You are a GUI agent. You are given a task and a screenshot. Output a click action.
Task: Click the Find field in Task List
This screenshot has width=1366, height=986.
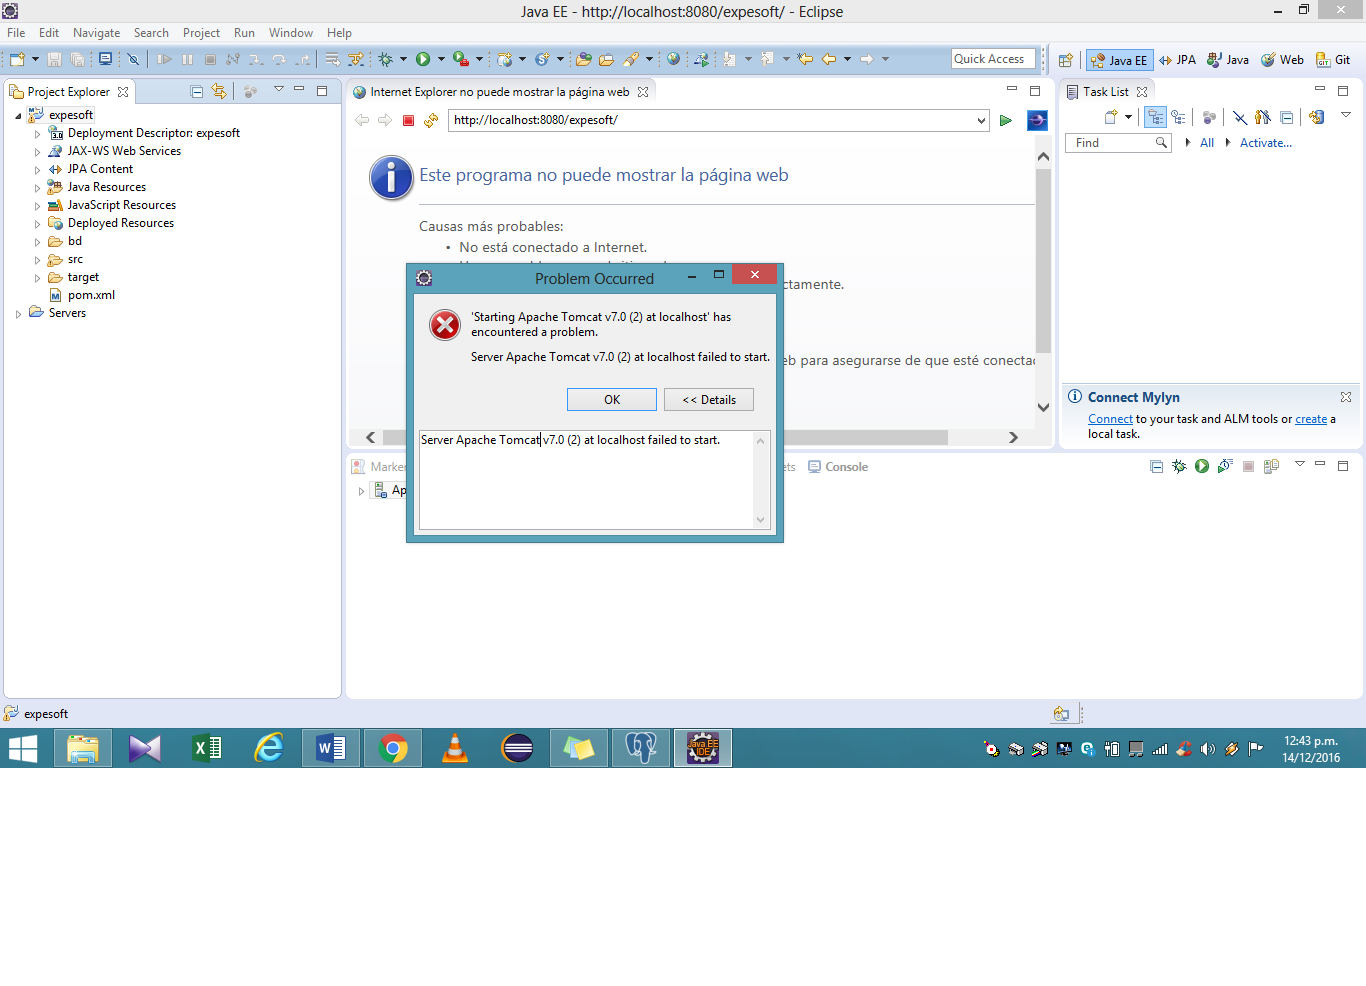pos(1118,143)
